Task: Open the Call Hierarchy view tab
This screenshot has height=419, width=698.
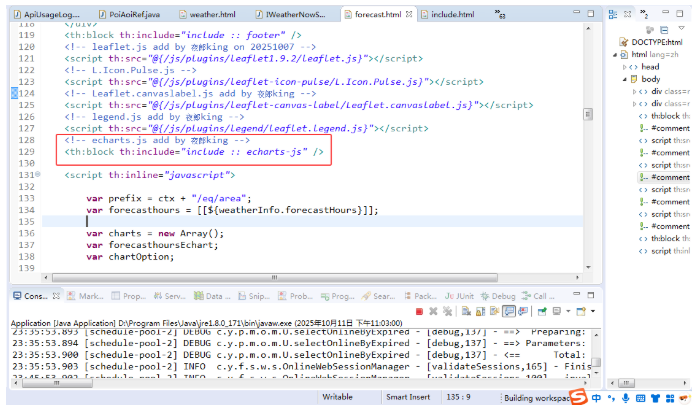Action: [538, 296]
